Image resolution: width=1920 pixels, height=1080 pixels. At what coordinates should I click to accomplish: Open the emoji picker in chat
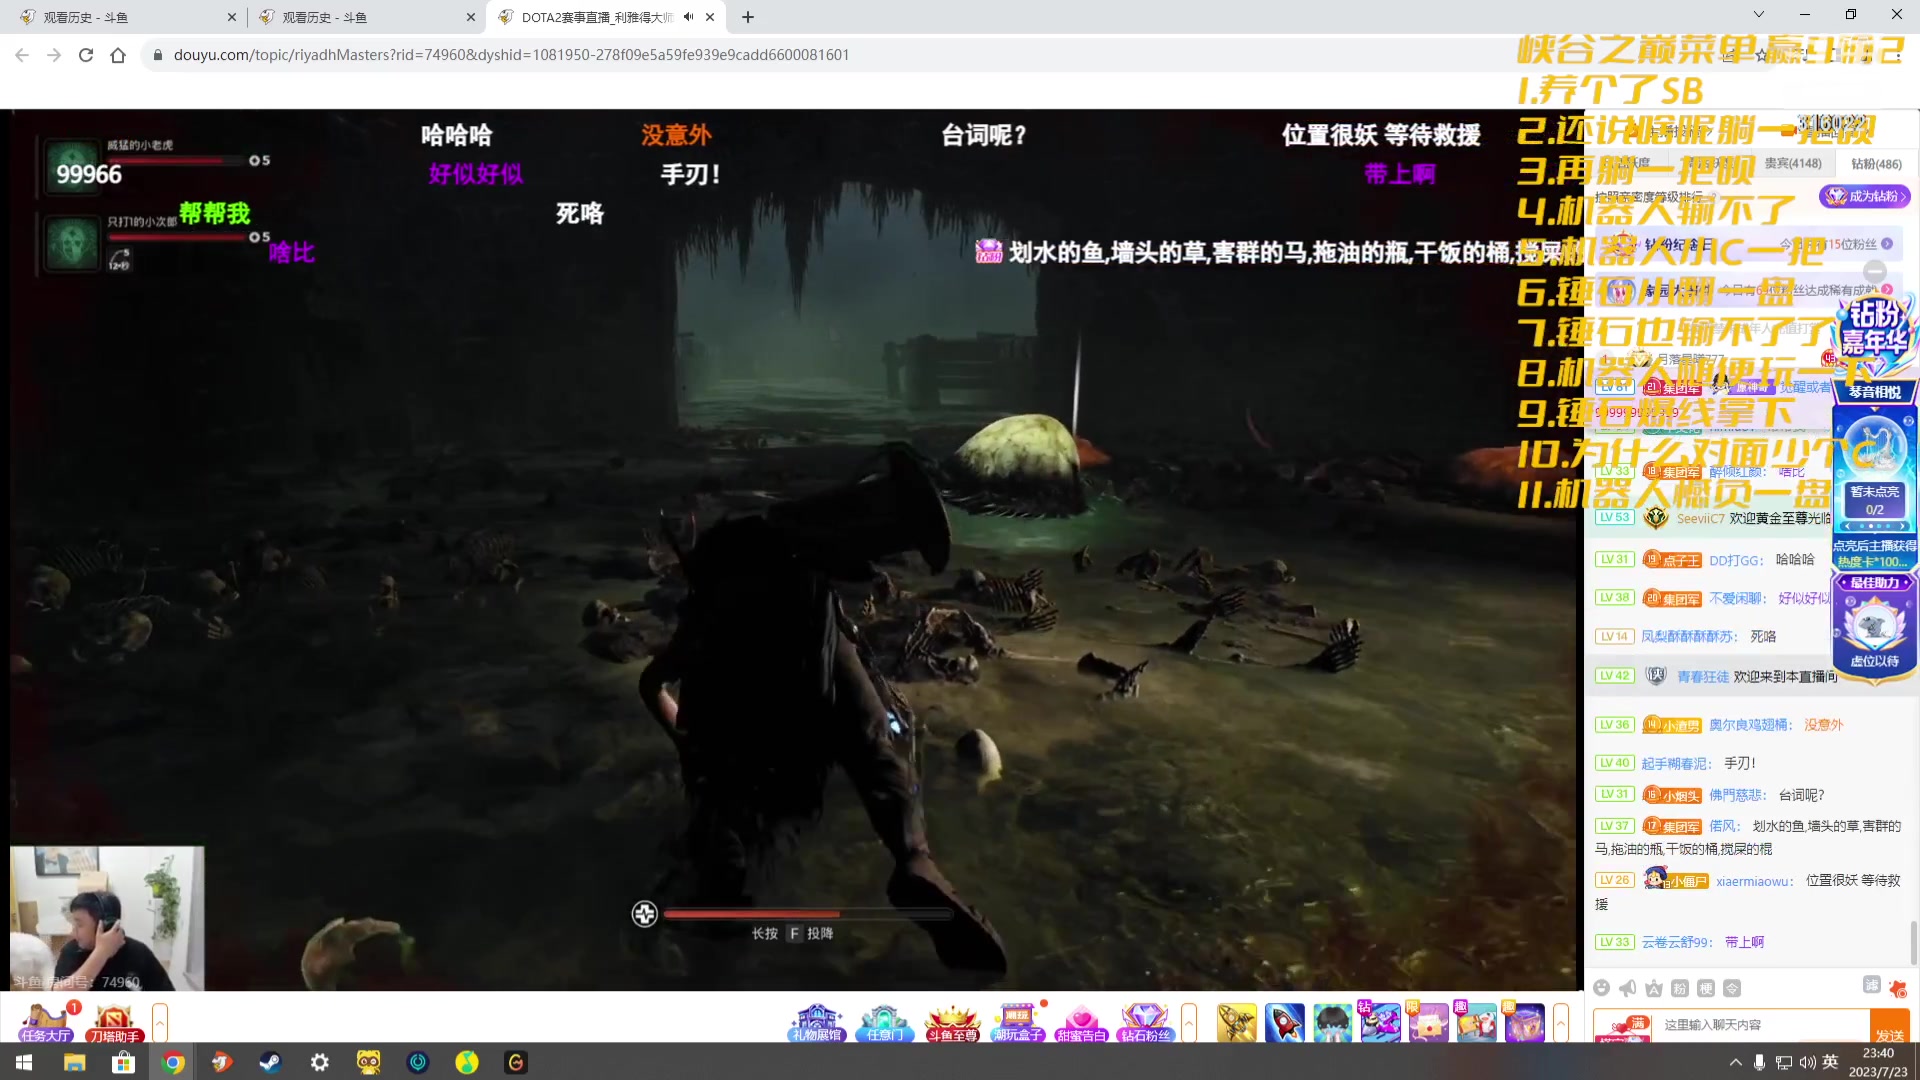click(1602, 988)
